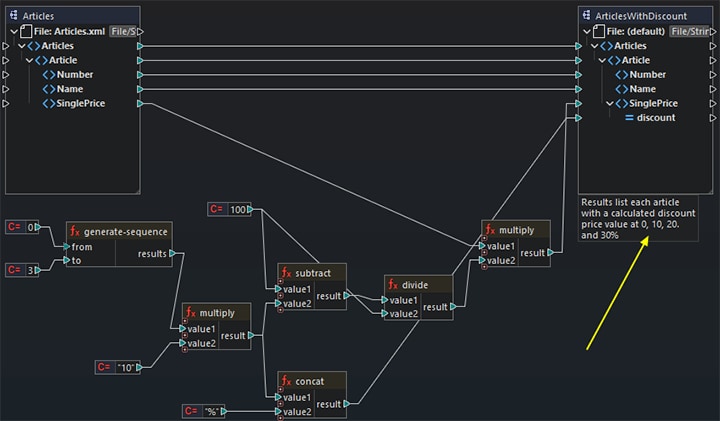Select the Name element in ArticlesWithDiscount
This screenshot has height=421, width=720.
click(x=642, y=89)
